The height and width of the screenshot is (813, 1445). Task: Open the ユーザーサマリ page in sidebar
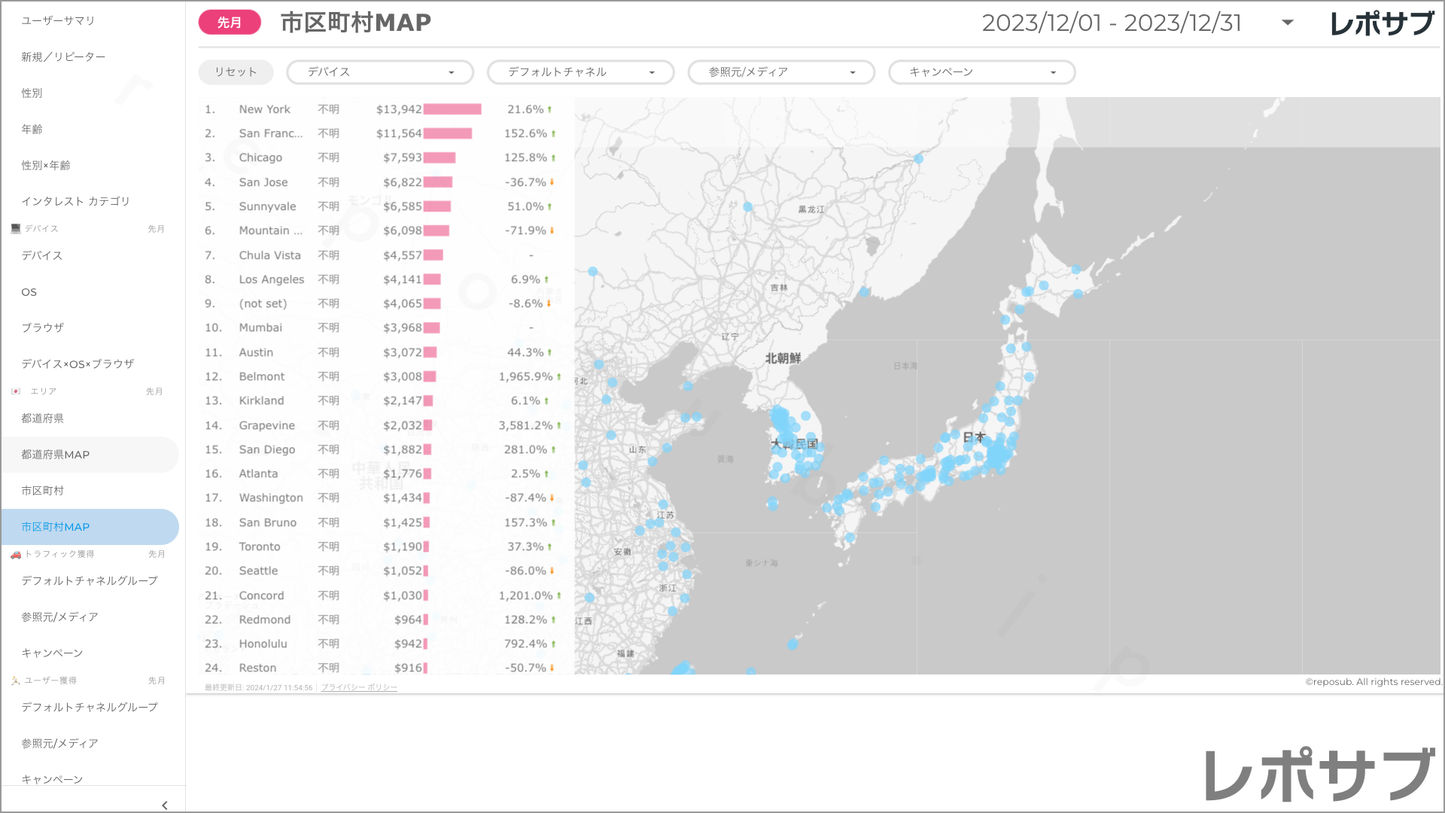58,21
